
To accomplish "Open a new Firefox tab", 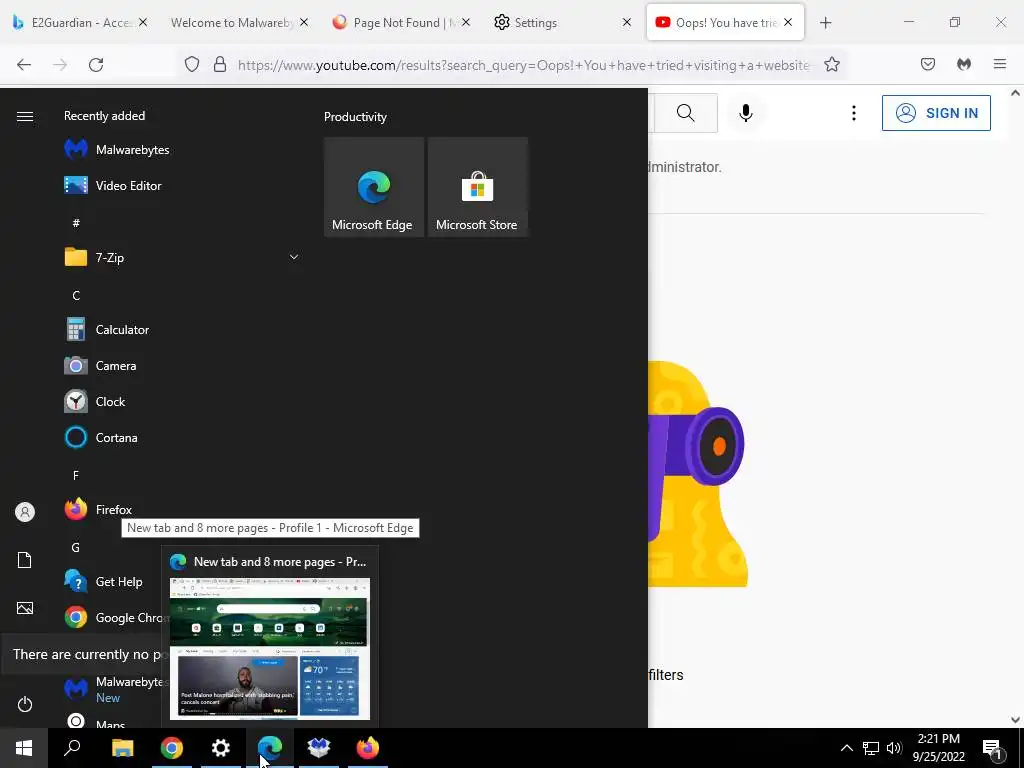I will click(x=825, y=23).
